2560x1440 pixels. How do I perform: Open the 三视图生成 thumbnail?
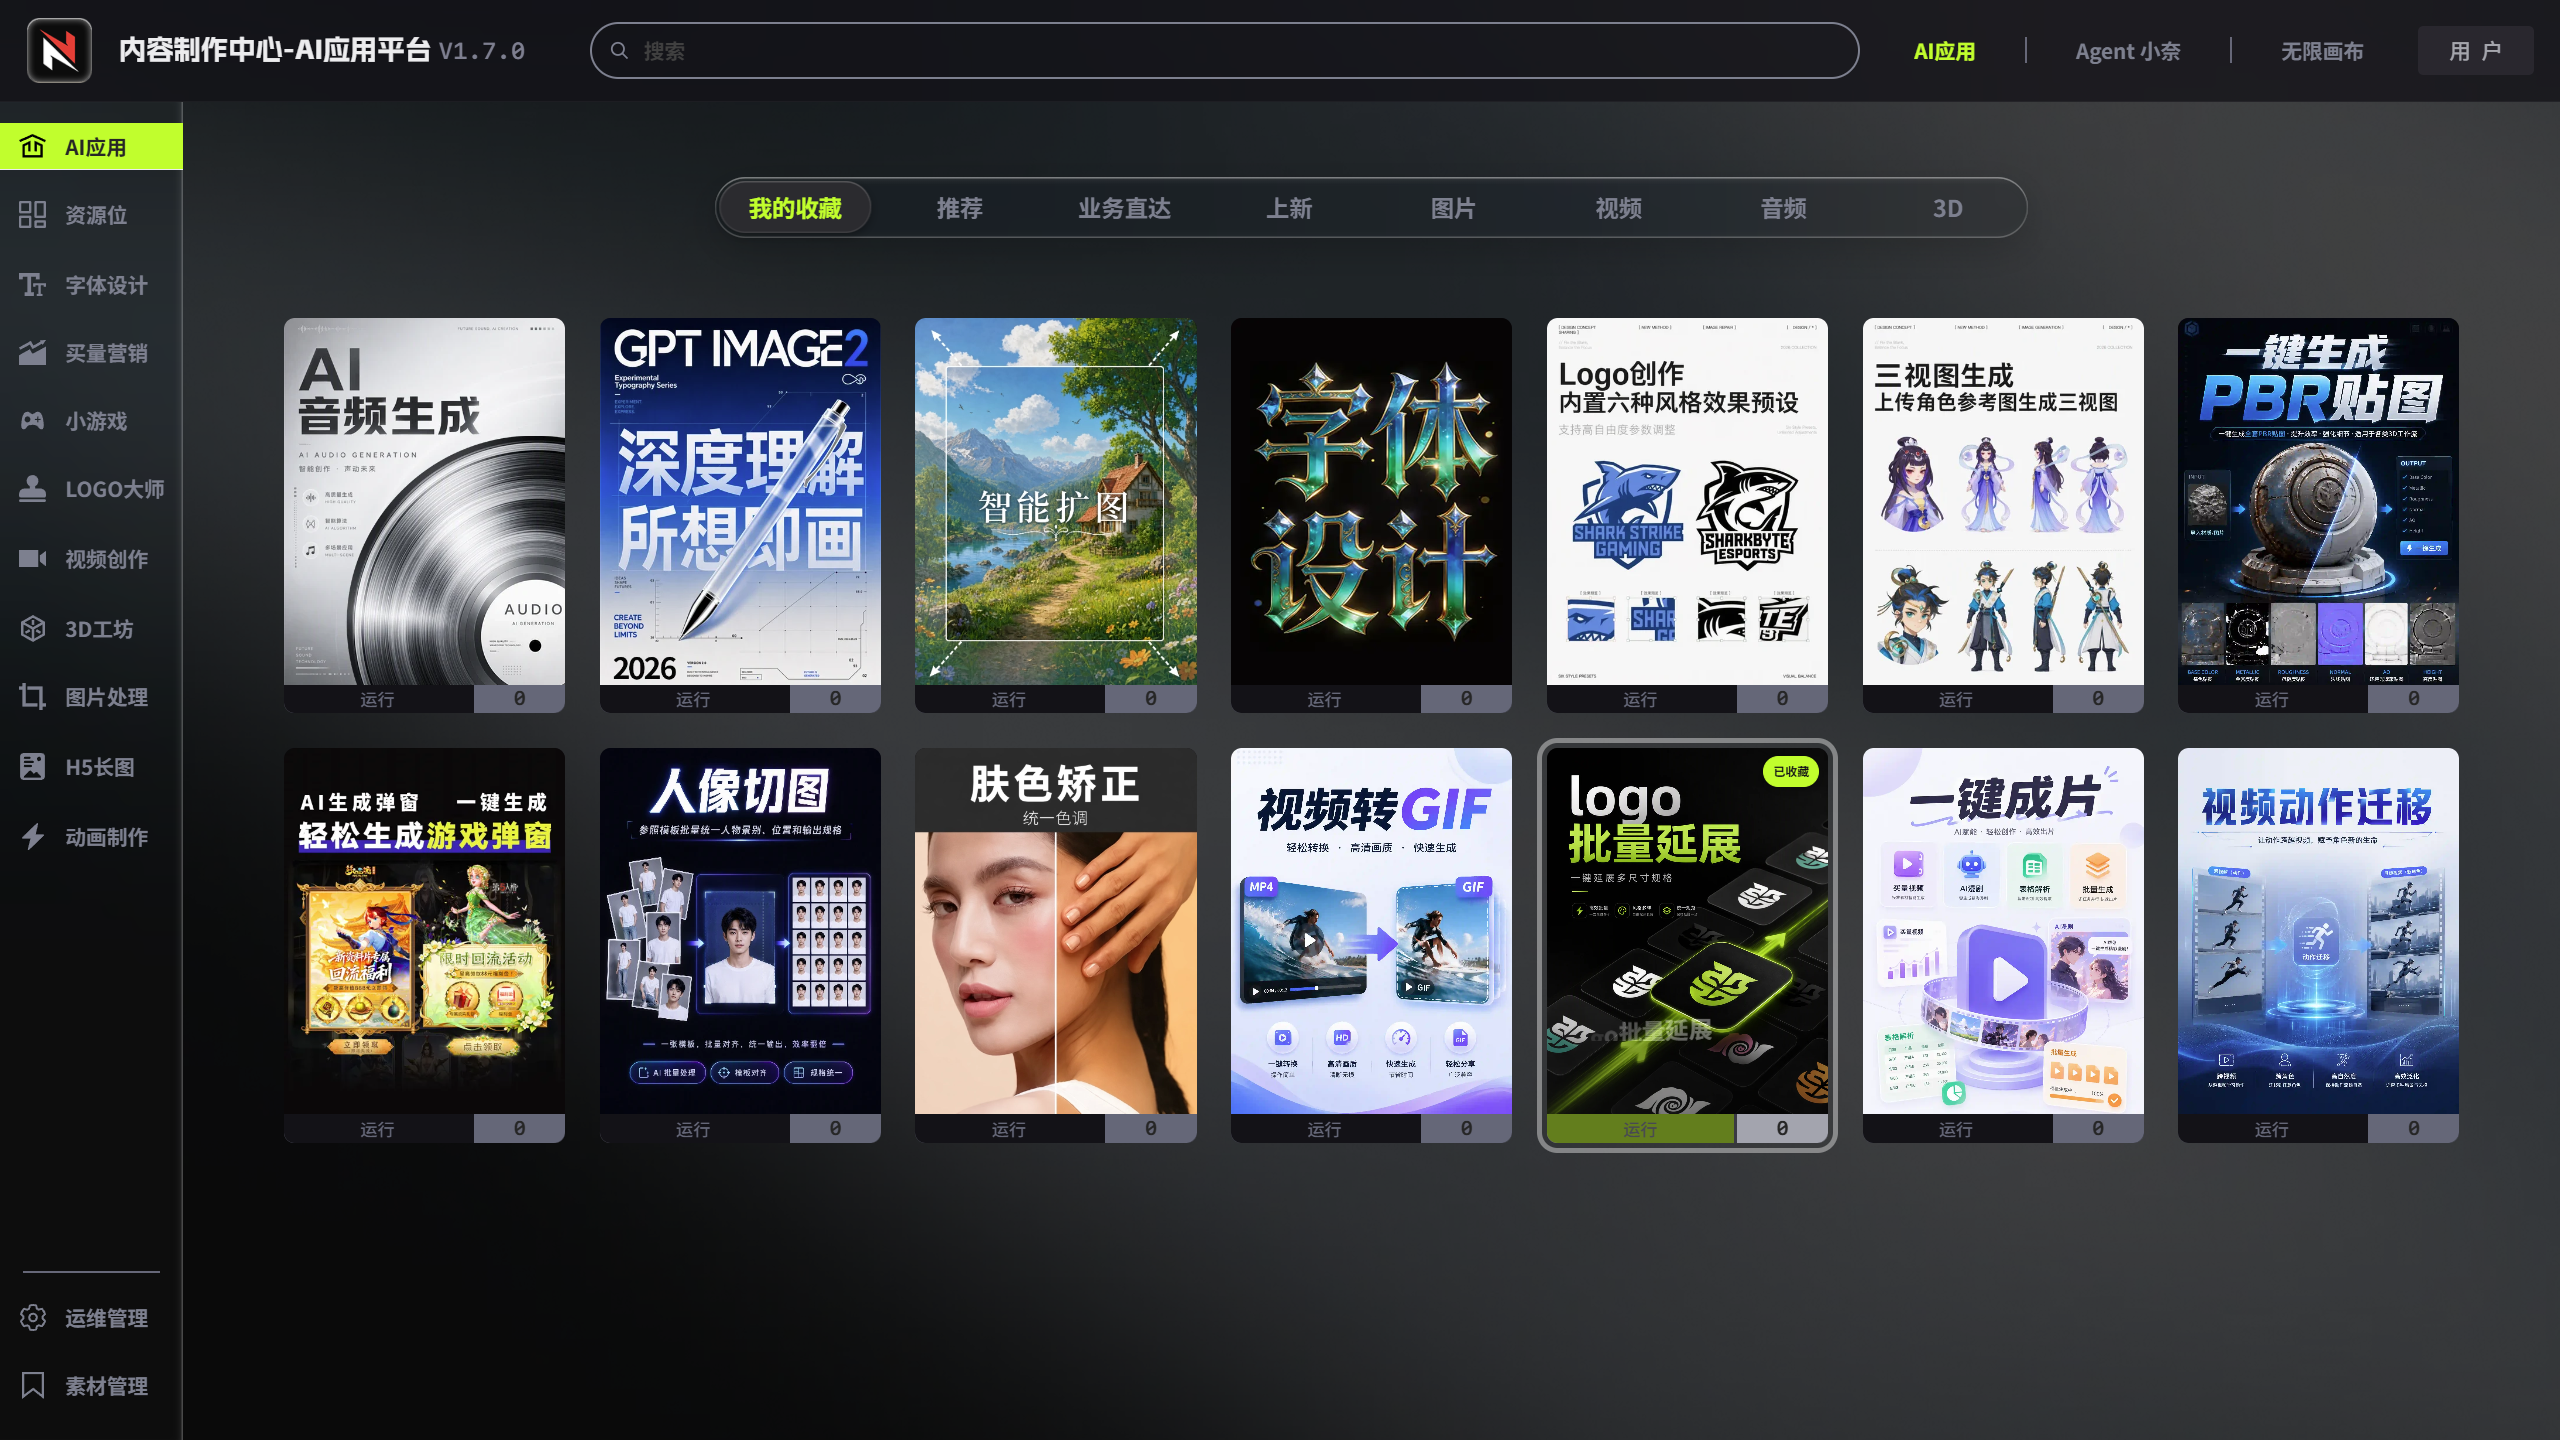(2003, 501)
